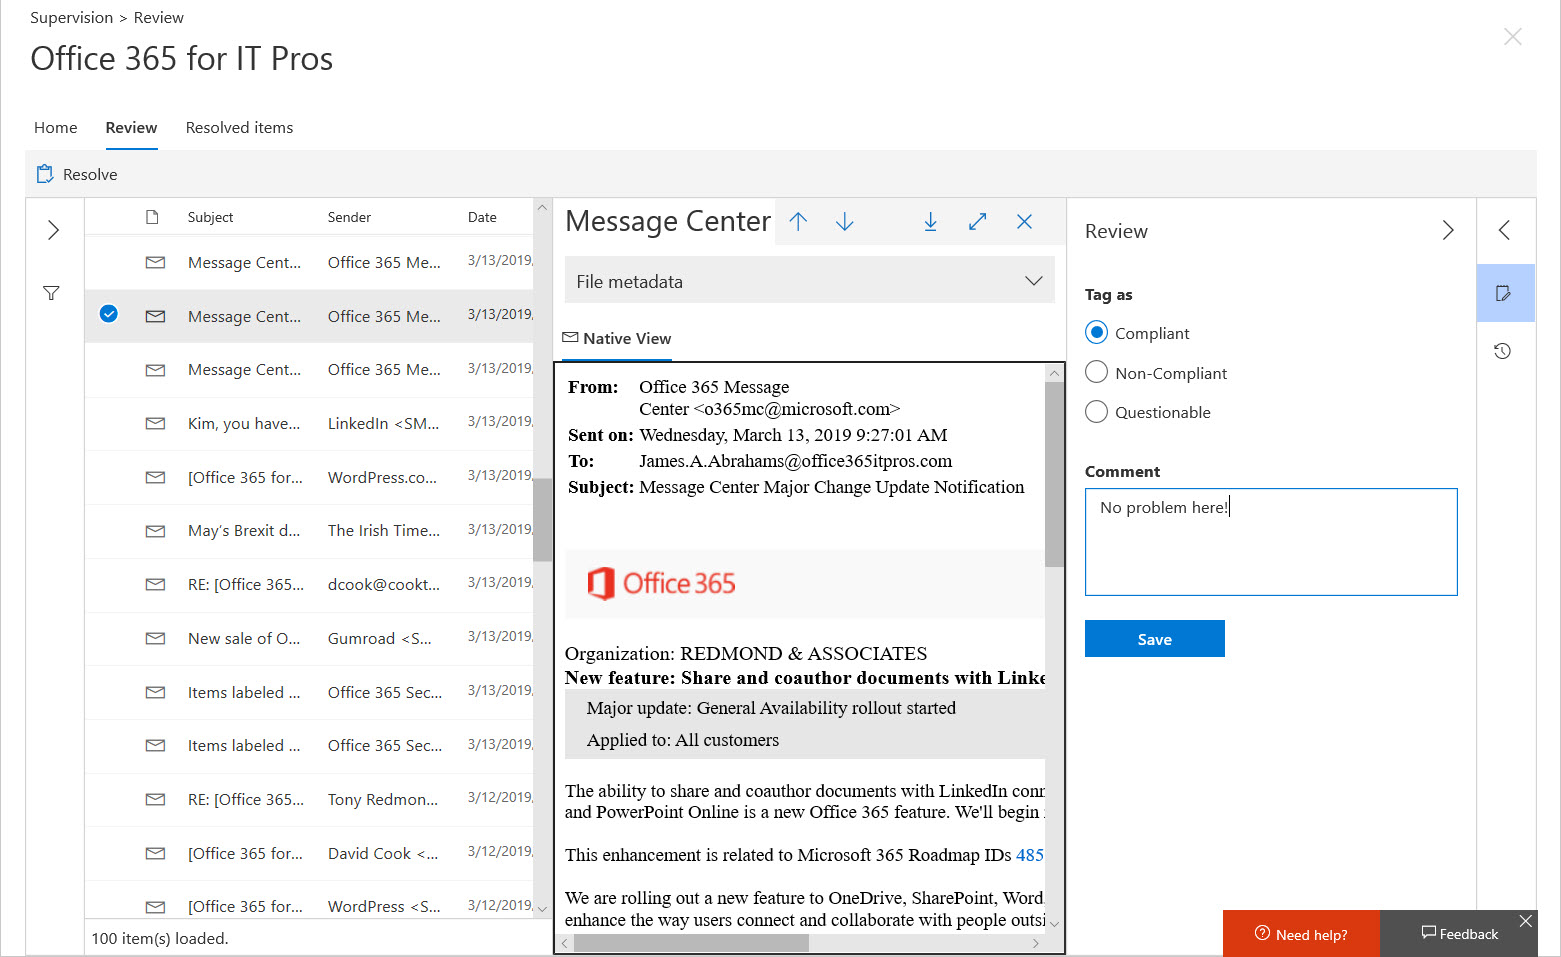The width and height of the screenshot is (1561, 957).
Task: Open the tag and comment panel icon
Action: click(x=1503, y=293)
